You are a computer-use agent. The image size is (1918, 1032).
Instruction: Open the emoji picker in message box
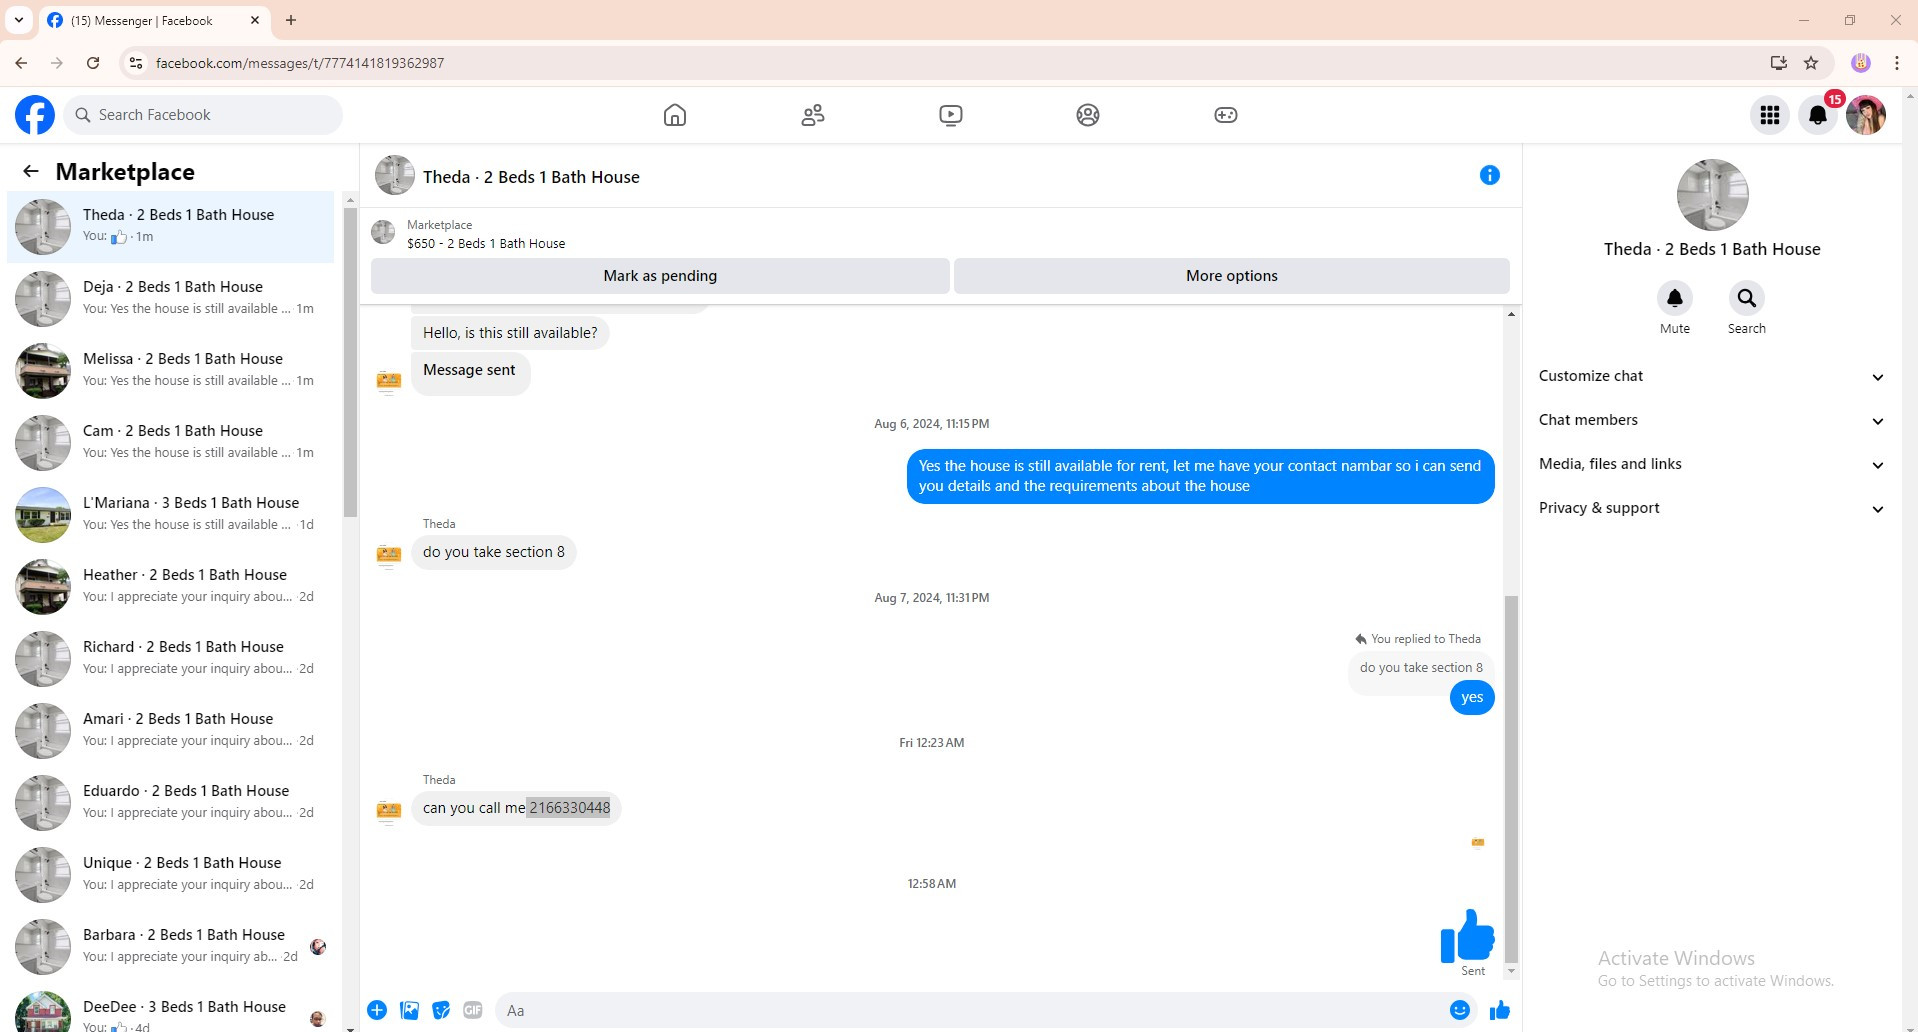1460,1010
